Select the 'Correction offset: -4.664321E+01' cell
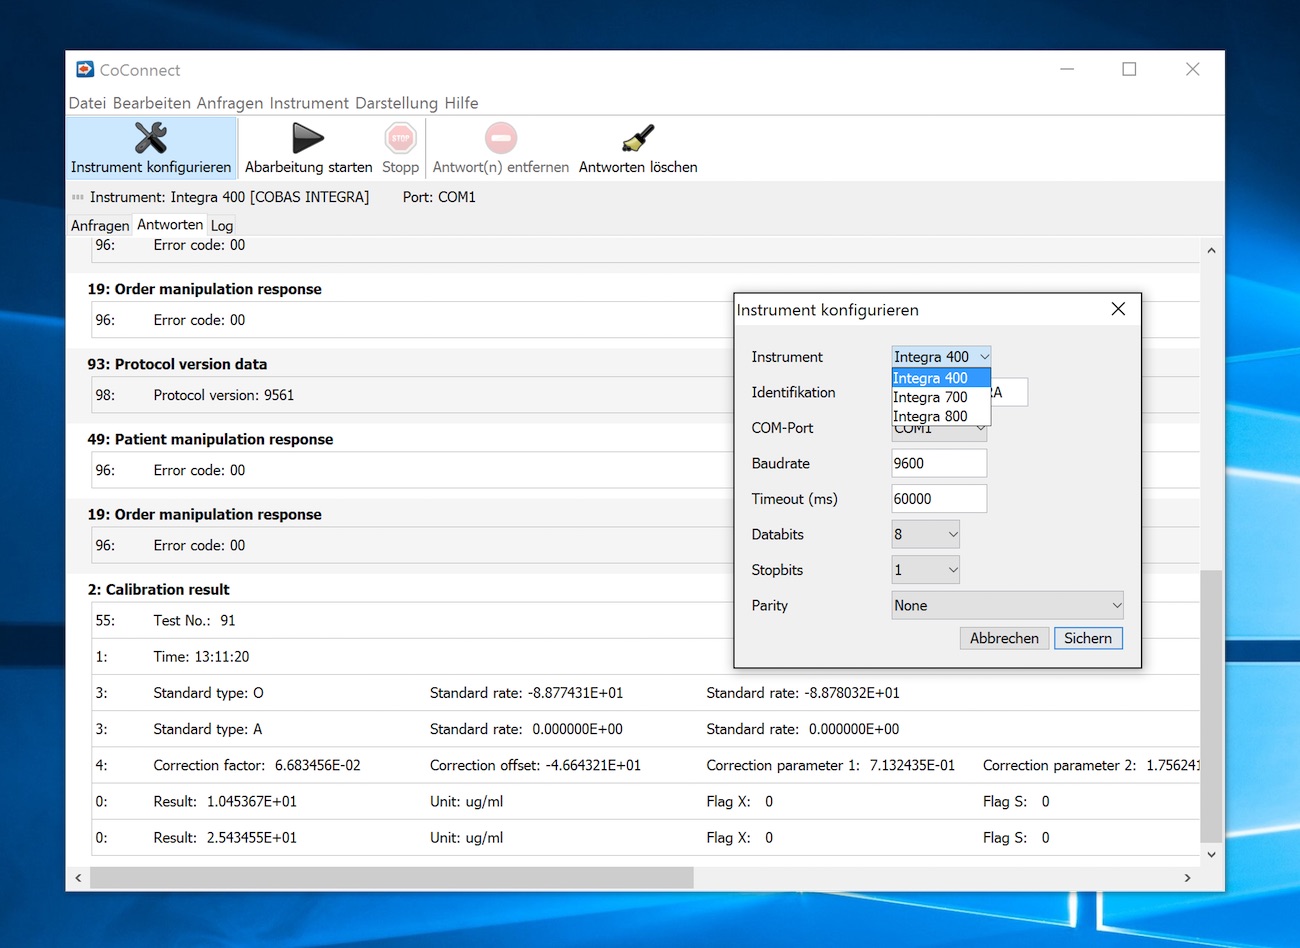This screenshot has height=948, width=1300. coord(535,765)
